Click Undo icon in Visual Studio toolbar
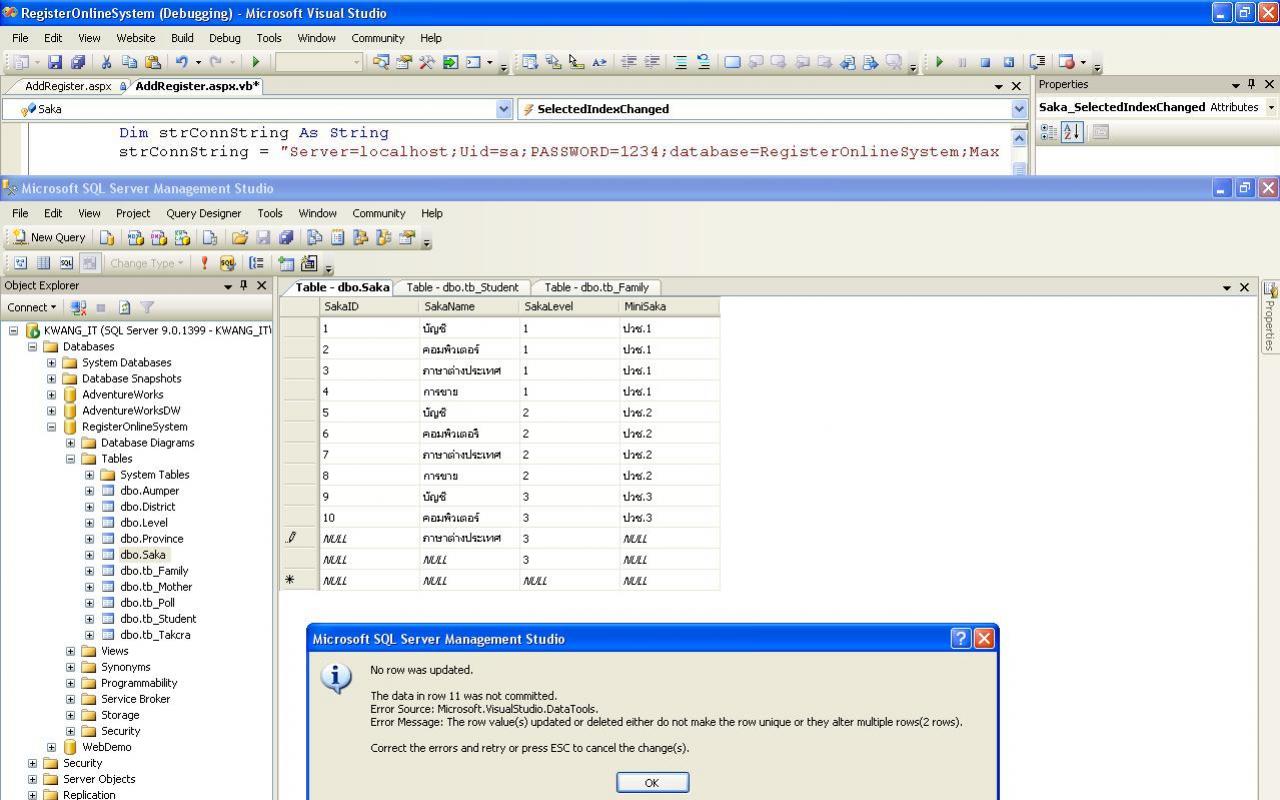Image resolution: width=1280 pixels, height=800 pixels. (182, 62)
